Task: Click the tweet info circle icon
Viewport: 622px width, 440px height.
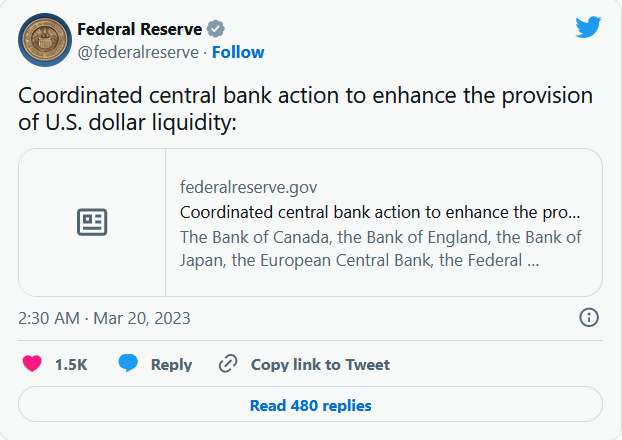Action: pos(589,318)
